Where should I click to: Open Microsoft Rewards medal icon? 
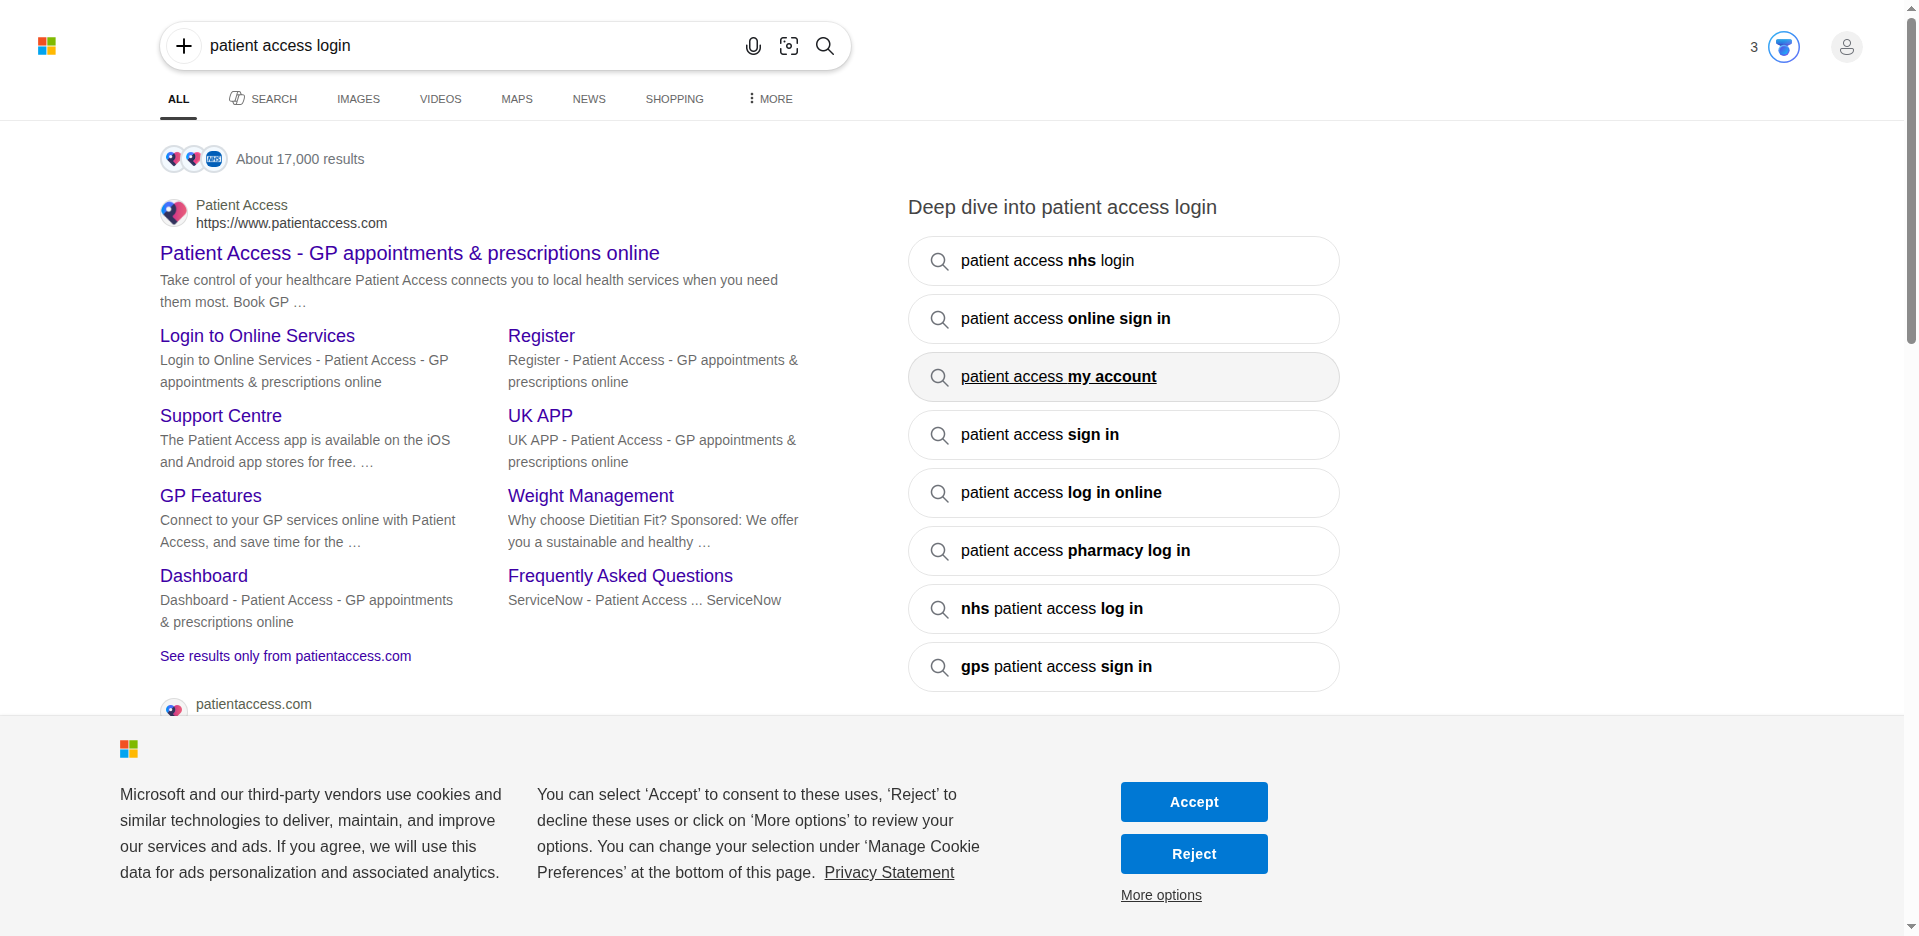pos(1784,47)
